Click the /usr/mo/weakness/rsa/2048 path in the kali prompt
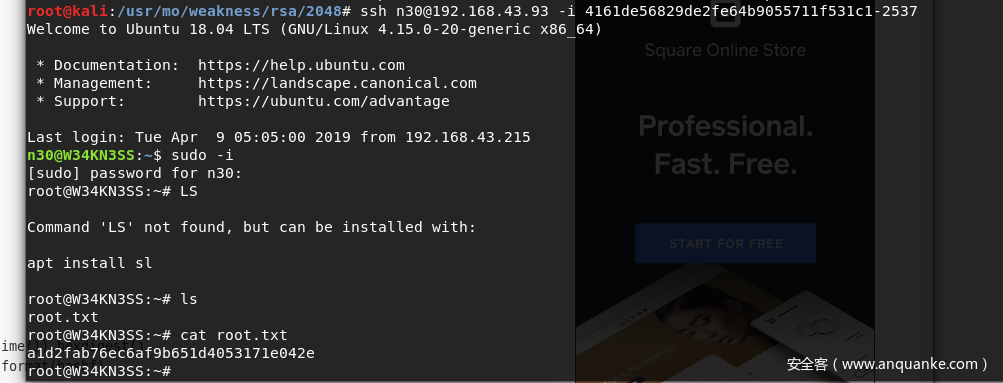 point(230,12)
